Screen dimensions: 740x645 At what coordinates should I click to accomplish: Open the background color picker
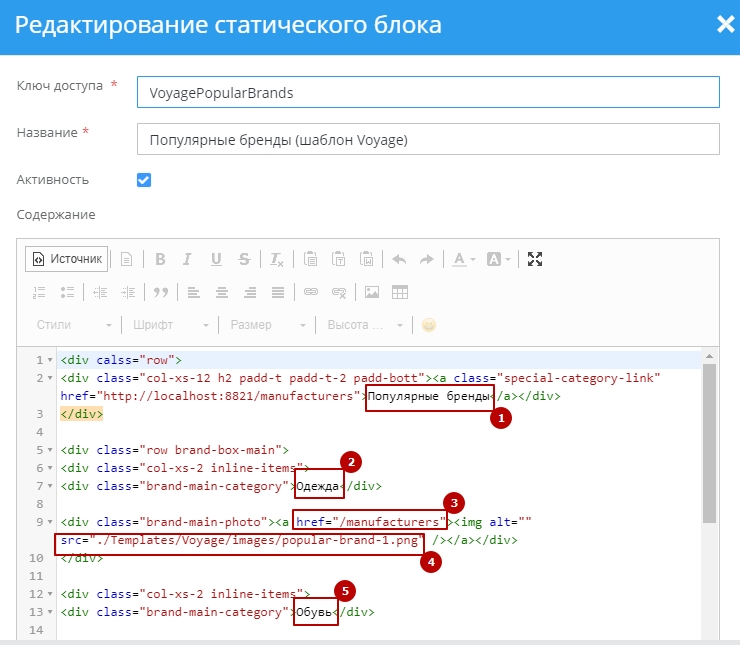click(x=497, y=259)
